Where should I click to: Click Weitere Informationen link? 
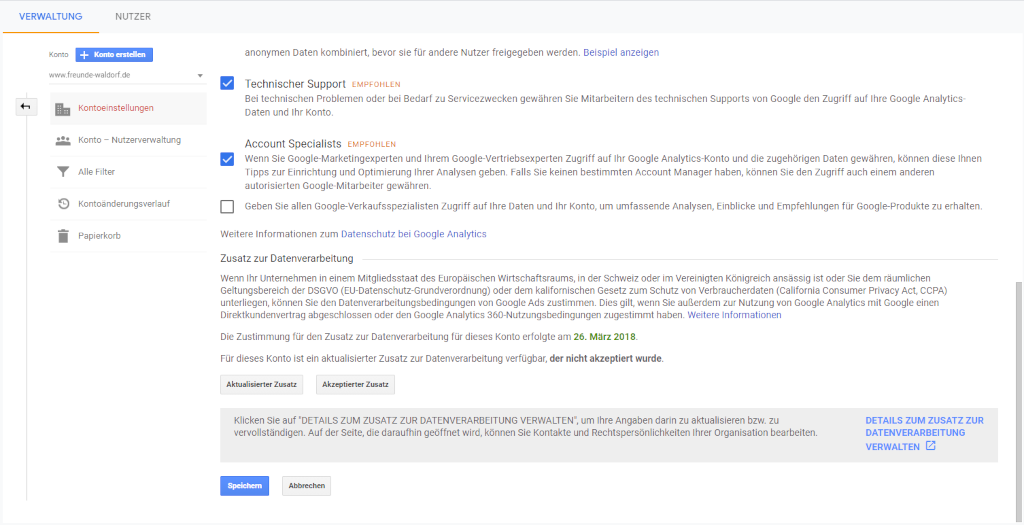[734, 315]
